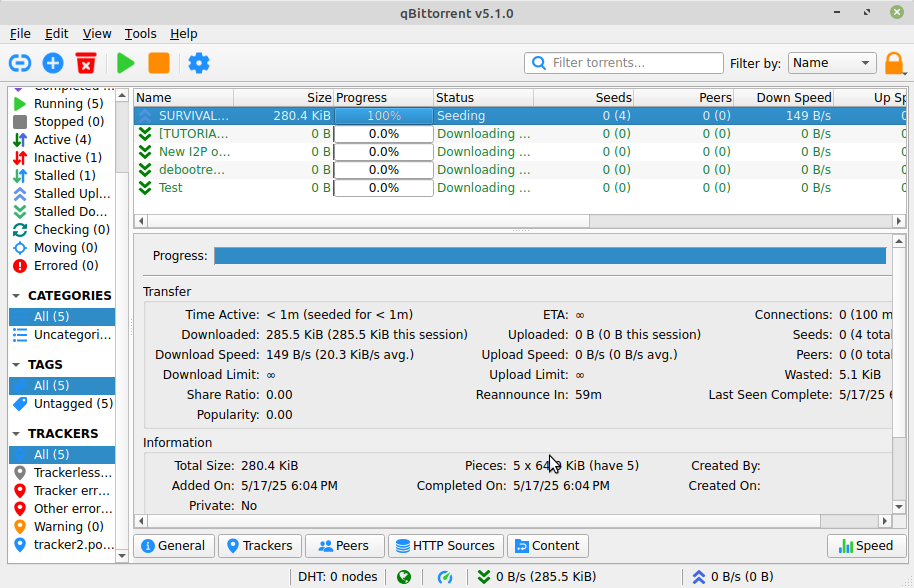Click the blue pieces Progress bar
914x588 pixels.
tap(550, 256)
